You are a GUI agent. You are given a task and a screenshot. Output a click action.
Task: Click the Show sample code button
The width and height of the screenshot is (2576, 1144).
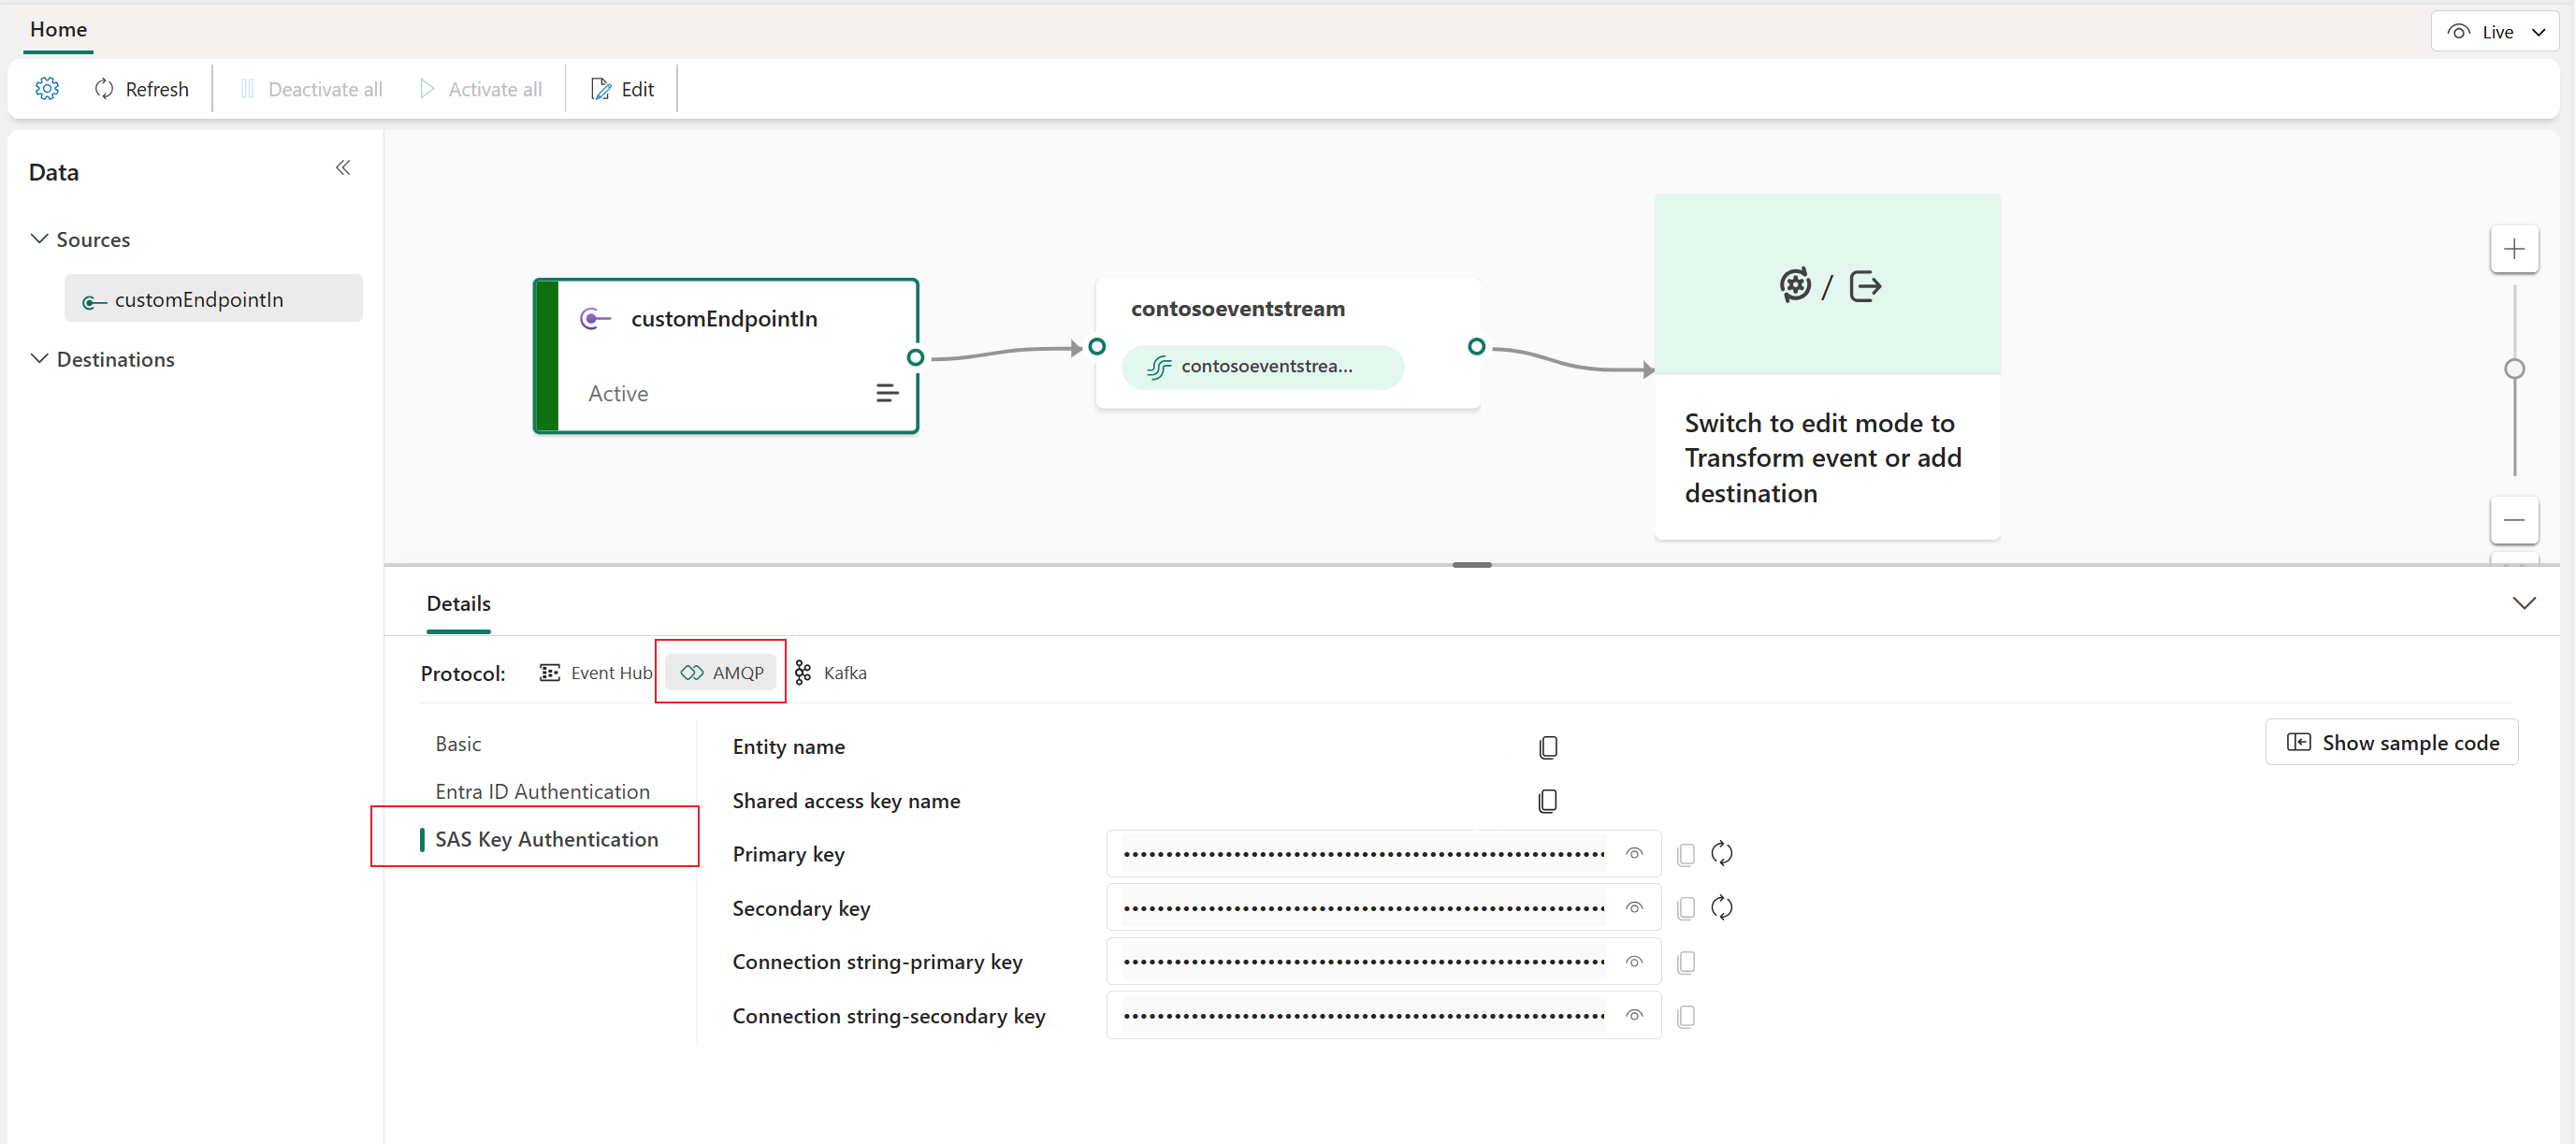[2391, 742]
